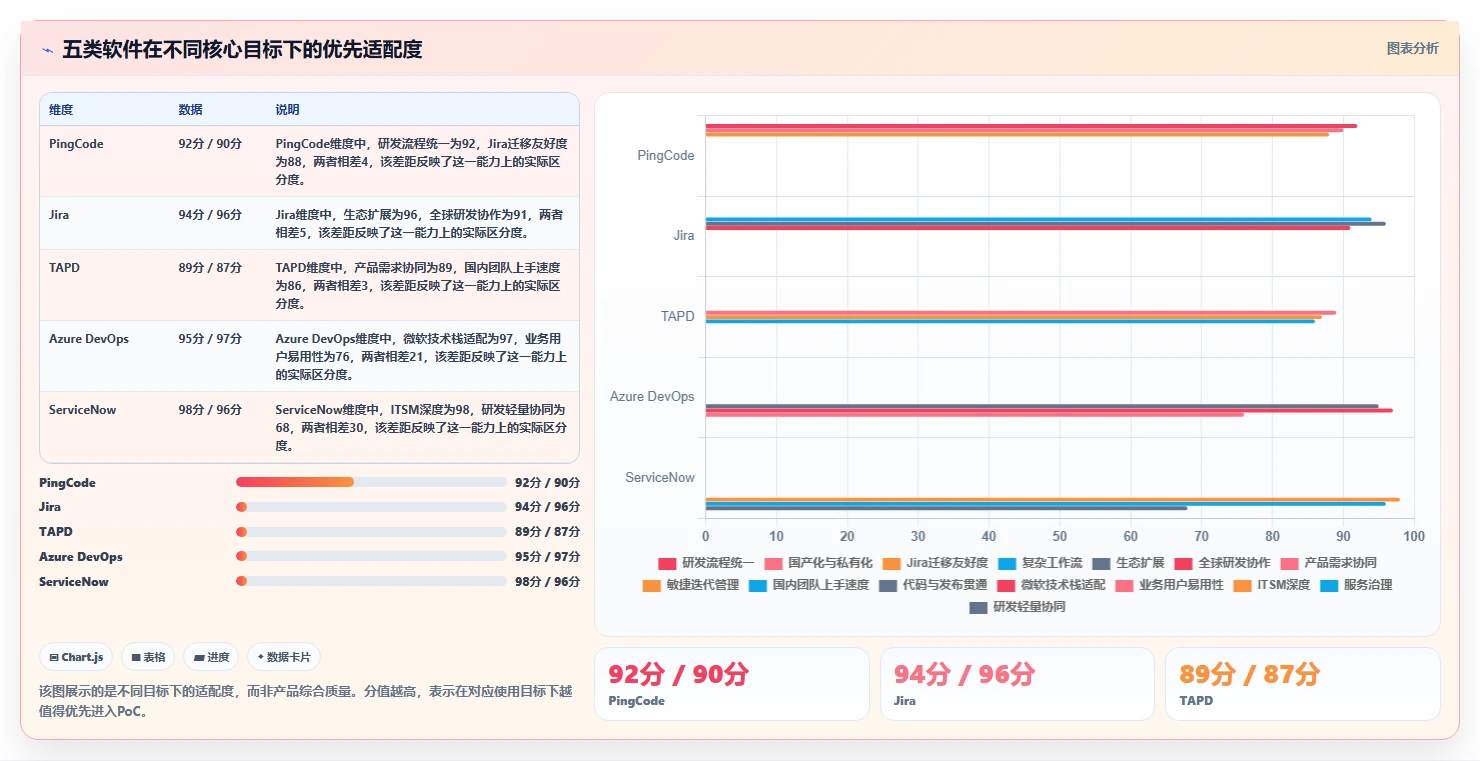Screen dimensions: 1480x761
Task: Click table value 98分 / 96分
Action: 210,410
